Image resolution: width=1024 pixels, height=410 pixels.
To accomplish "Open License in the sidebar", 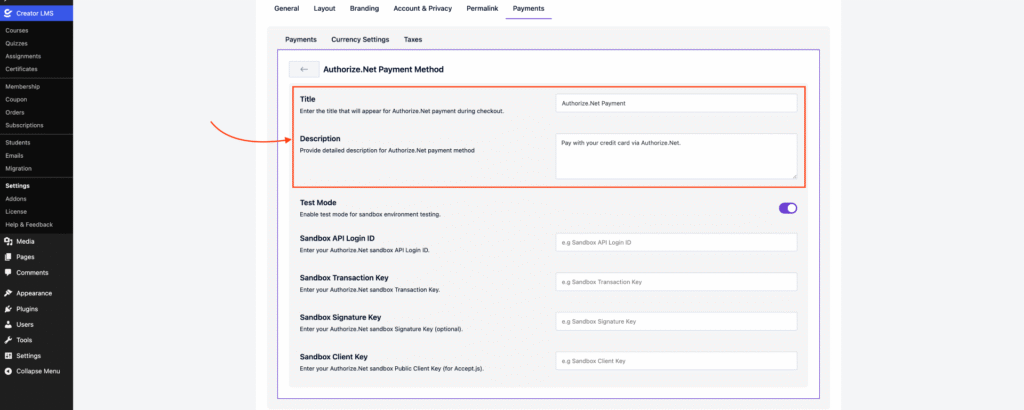I will click(16, 212).
